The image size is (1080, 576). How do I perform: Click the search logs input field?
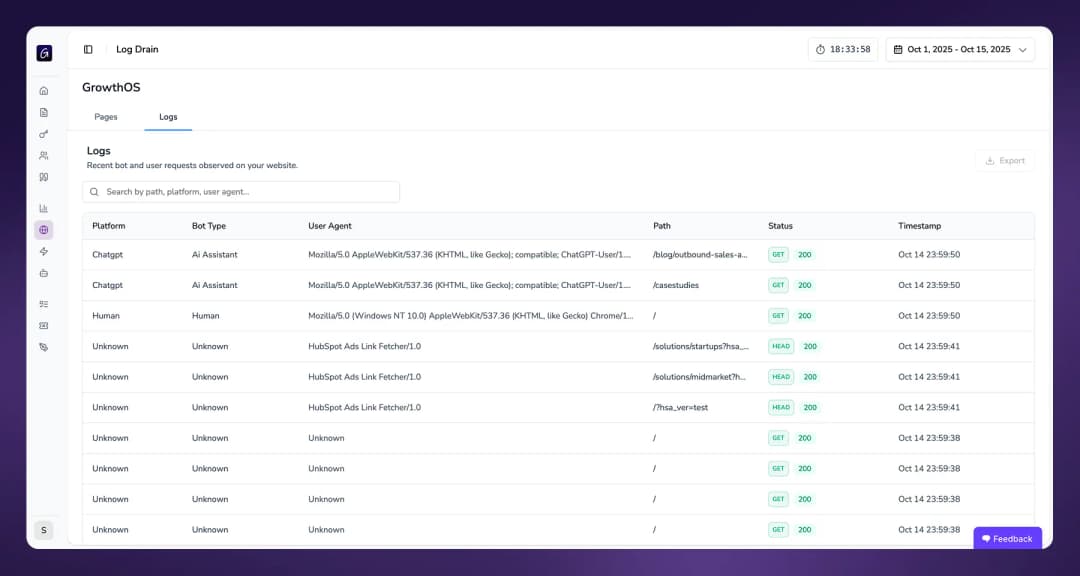(240, 191)
